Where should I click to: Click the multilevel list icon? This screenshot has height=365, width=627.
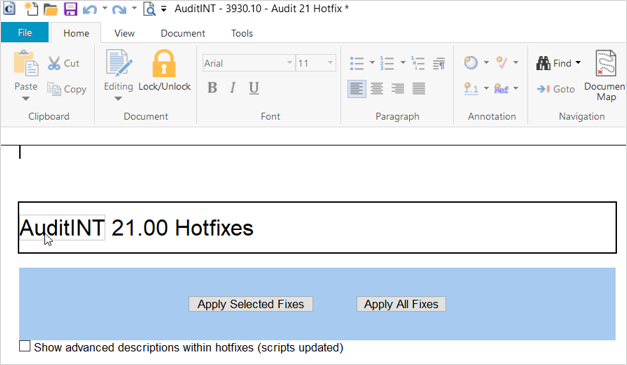[x=418, y=63]
